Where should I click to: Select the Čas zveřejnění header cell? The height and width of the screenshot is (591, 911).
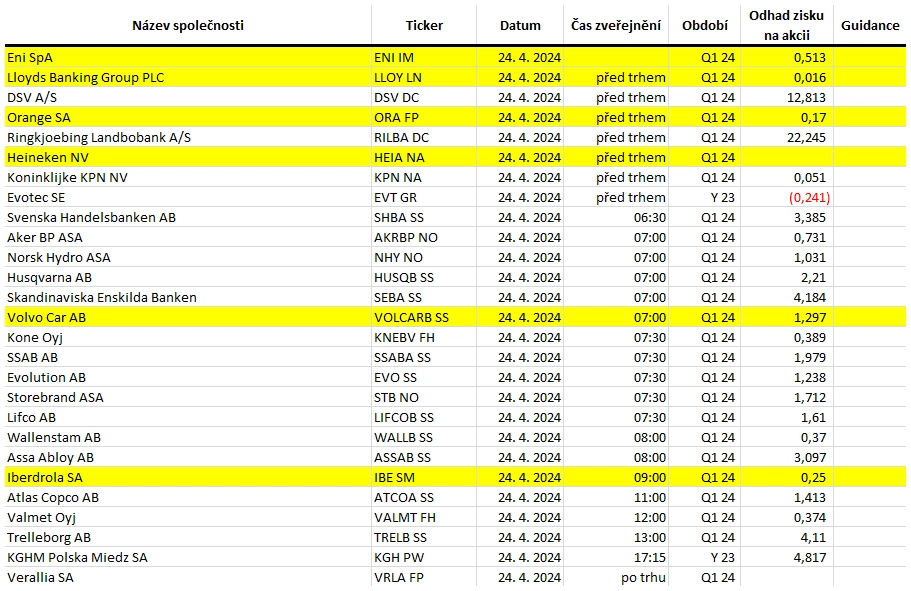pyautogui.click(x=616, y=26)
